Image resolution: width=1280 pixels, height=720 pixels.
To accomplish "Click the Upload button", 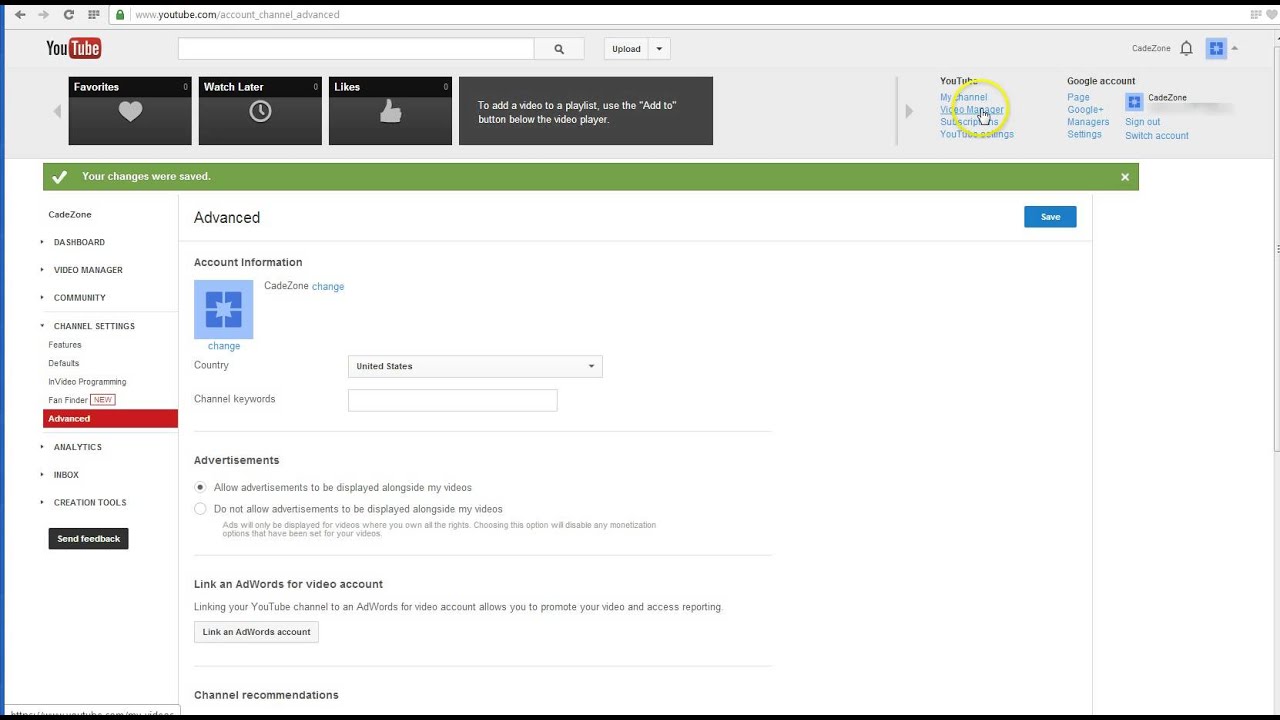I will pos(626,49).
